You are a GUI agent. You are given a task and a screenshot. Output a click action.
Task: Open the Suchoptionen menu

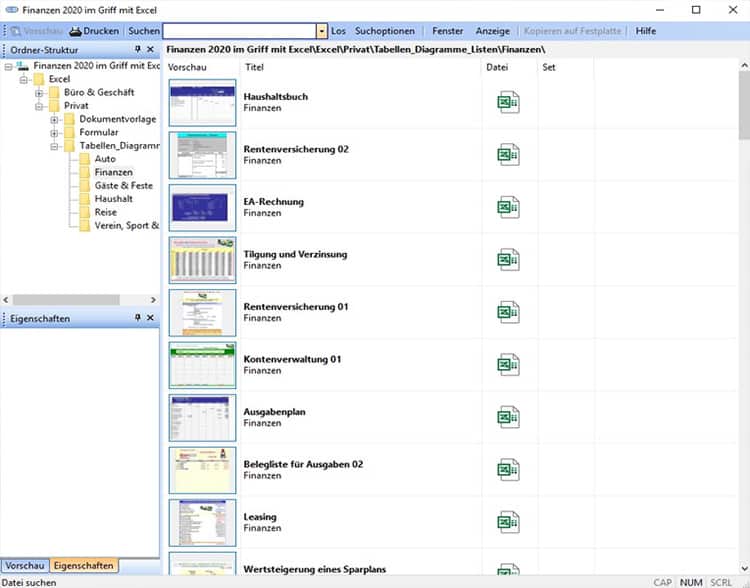385,31
